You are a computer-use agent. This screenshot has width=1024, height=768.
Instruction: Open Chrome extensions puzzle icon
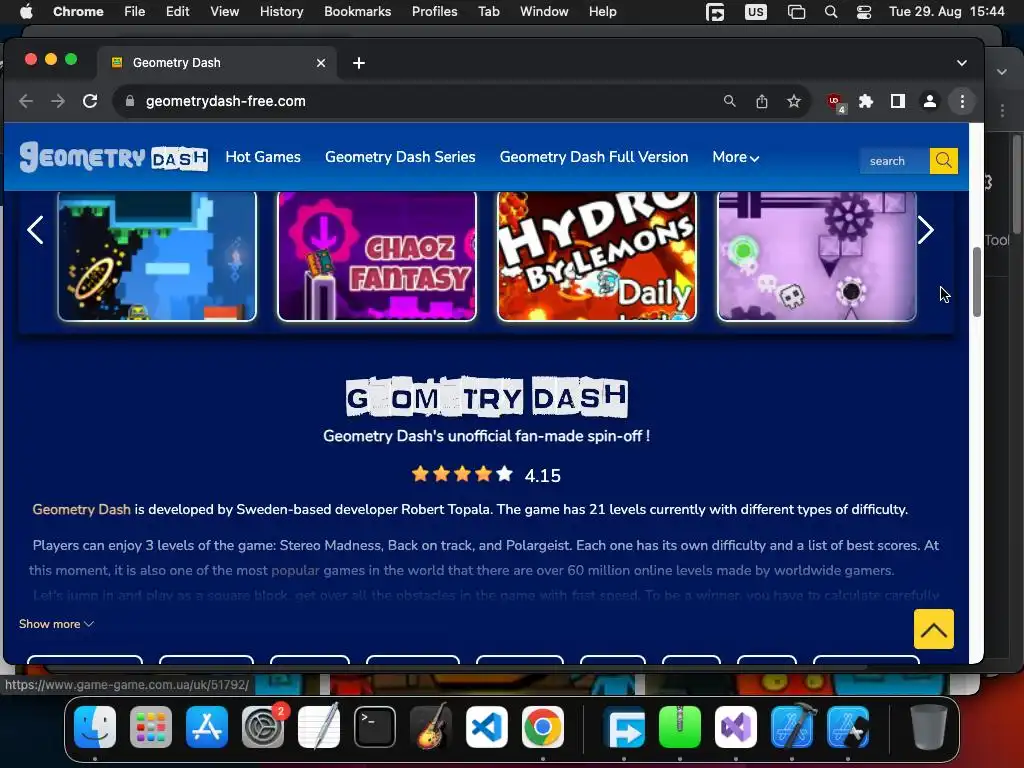866,101
